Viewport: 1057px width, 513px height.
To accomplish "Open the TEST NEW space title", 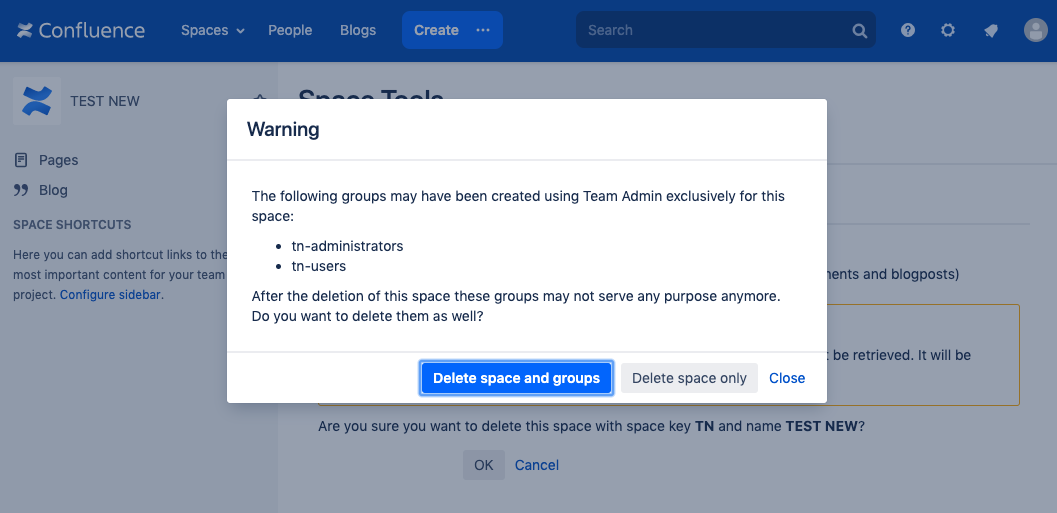I will (x=104, y=101).
